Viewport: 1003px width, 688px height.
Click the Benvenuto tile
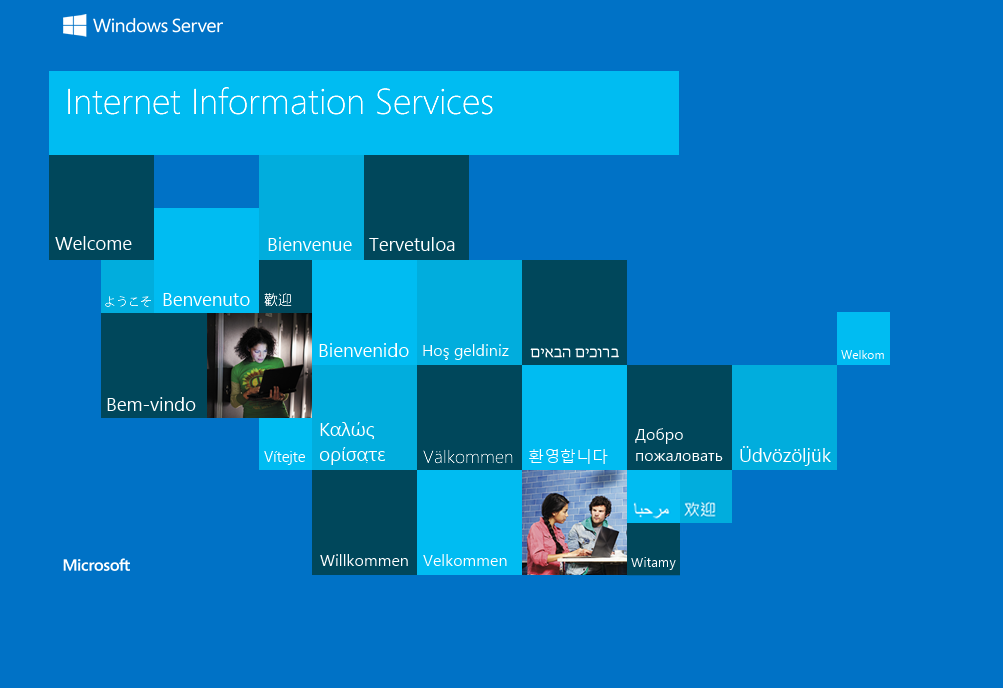click(207, 260)
